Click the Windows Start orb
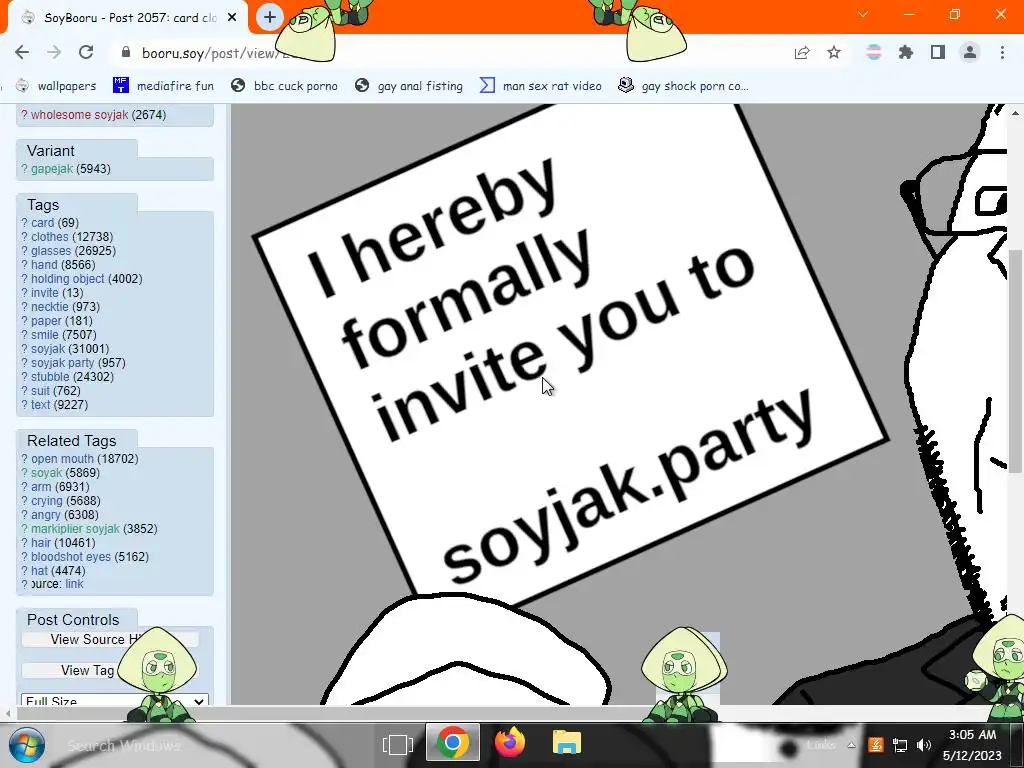 click(x=27, y=745)
